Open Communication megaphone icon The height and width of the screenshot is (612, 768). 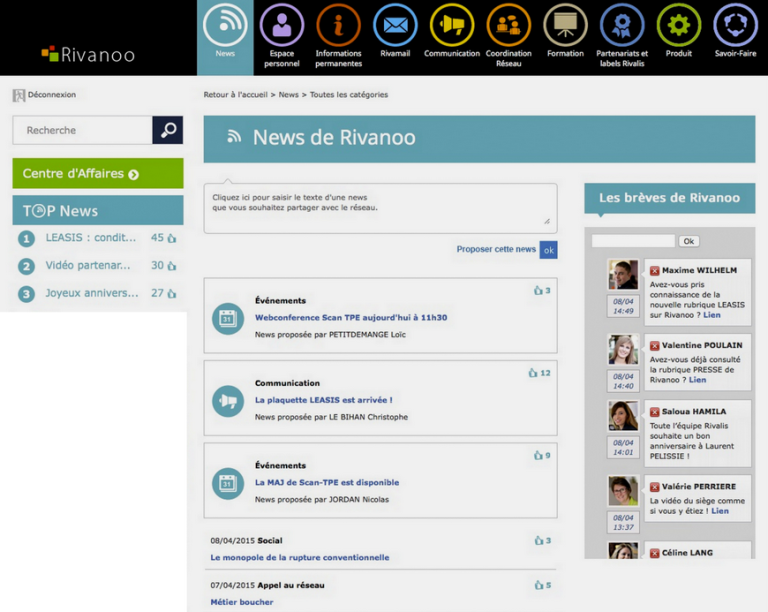(452, 25)
